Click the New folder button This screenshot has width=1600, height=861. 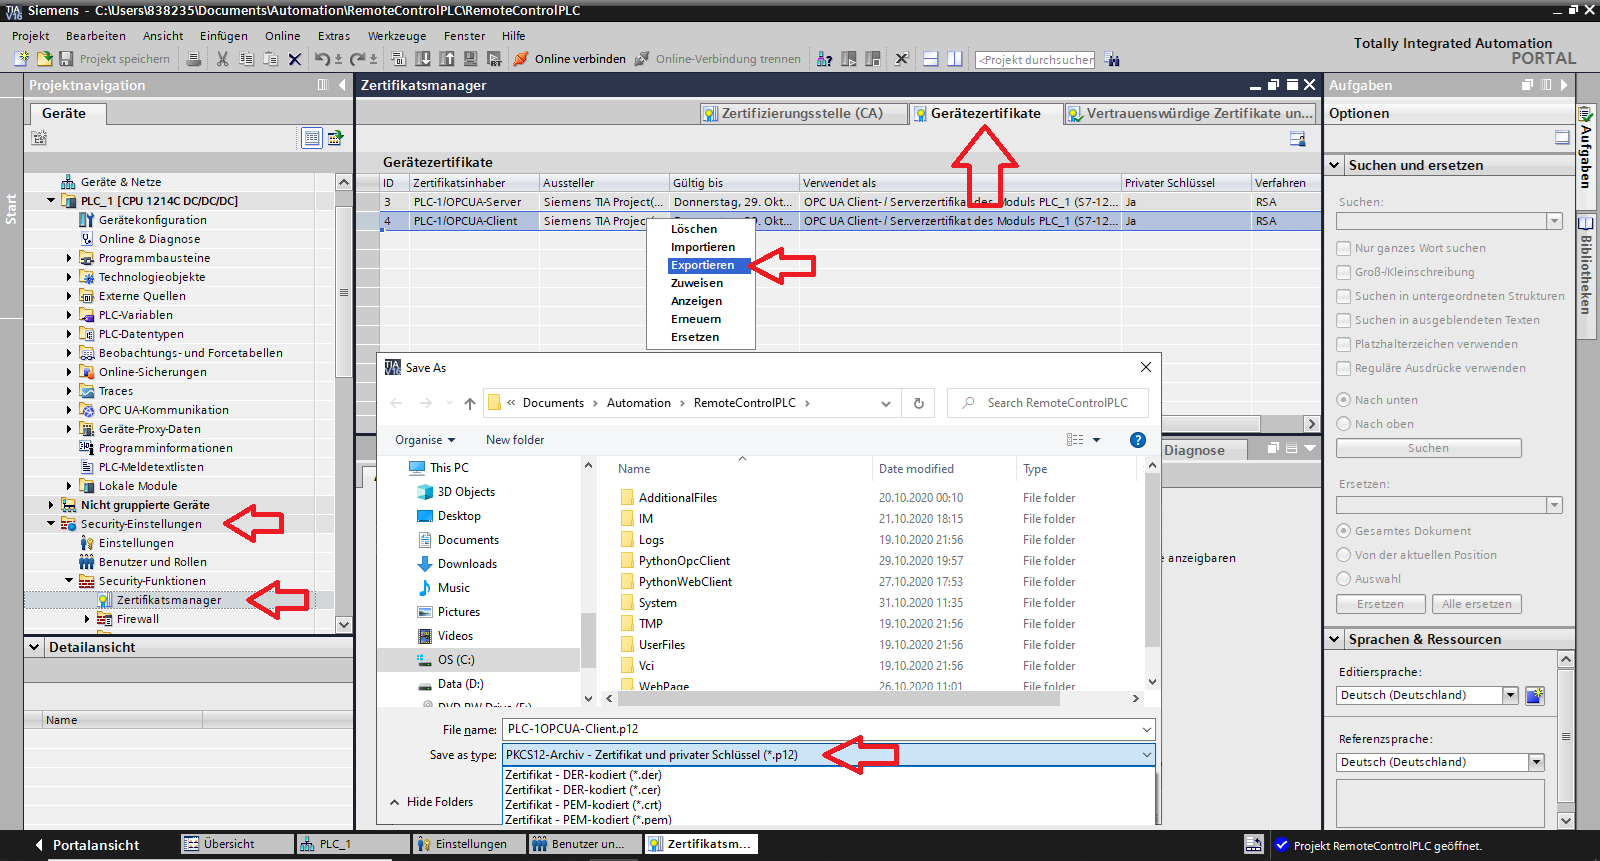515,440
